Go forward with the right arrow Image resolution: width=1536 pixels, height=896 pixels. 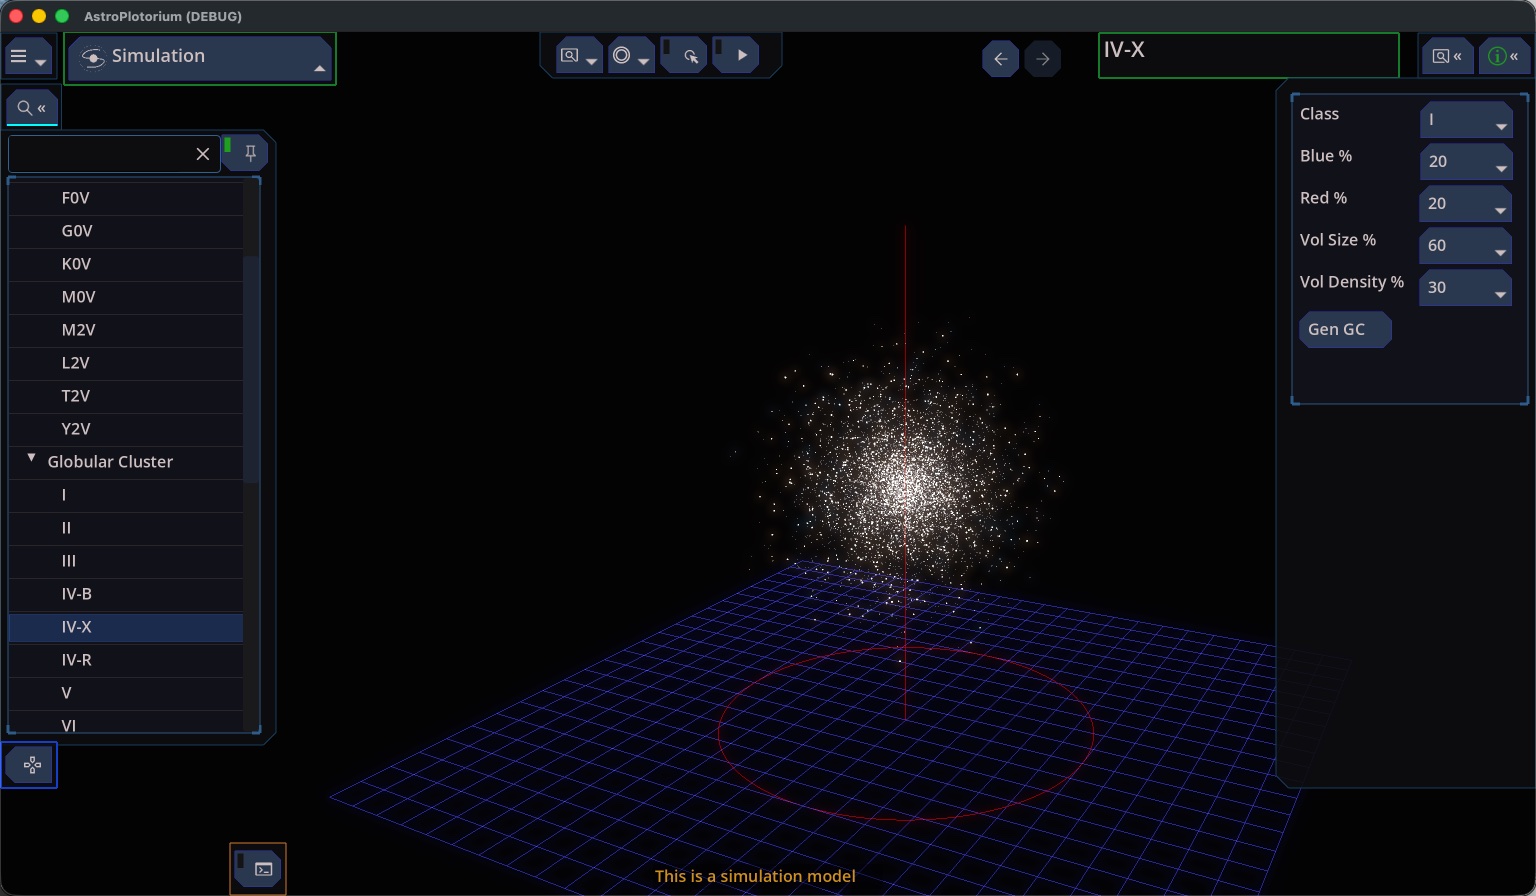1043,59
